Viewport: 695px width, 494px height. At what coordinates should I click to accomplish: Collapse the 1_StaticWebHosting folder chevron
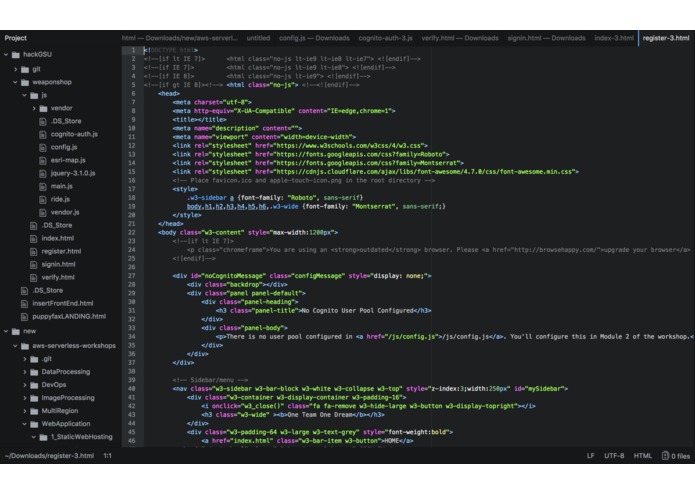point(34,437)
